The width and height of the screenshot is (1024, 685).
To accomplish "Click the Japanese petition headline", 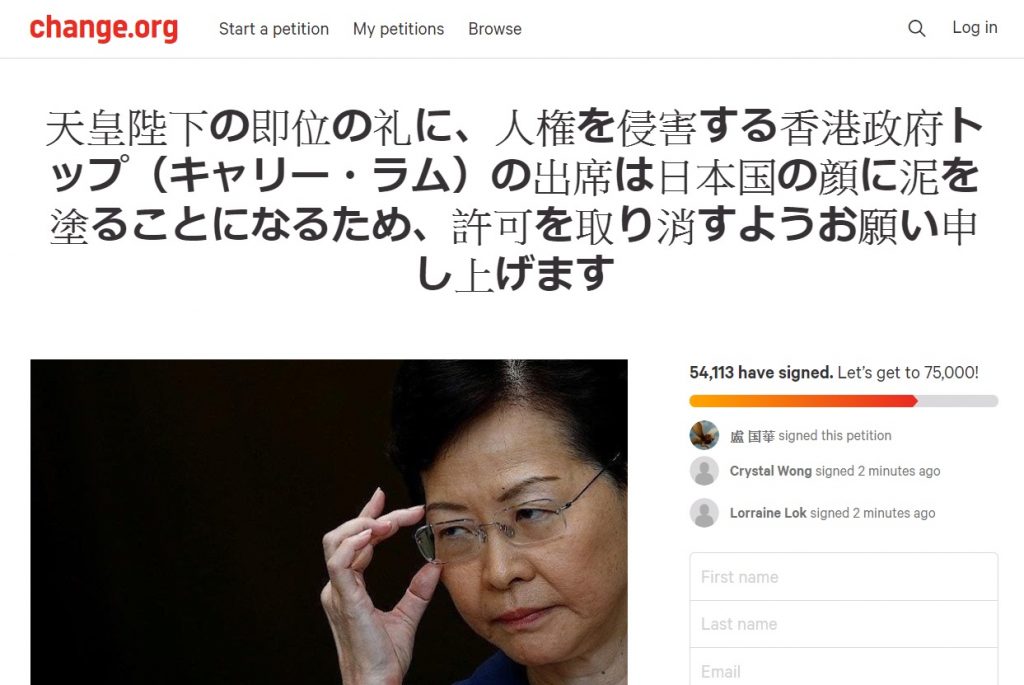I will [514, 200].
